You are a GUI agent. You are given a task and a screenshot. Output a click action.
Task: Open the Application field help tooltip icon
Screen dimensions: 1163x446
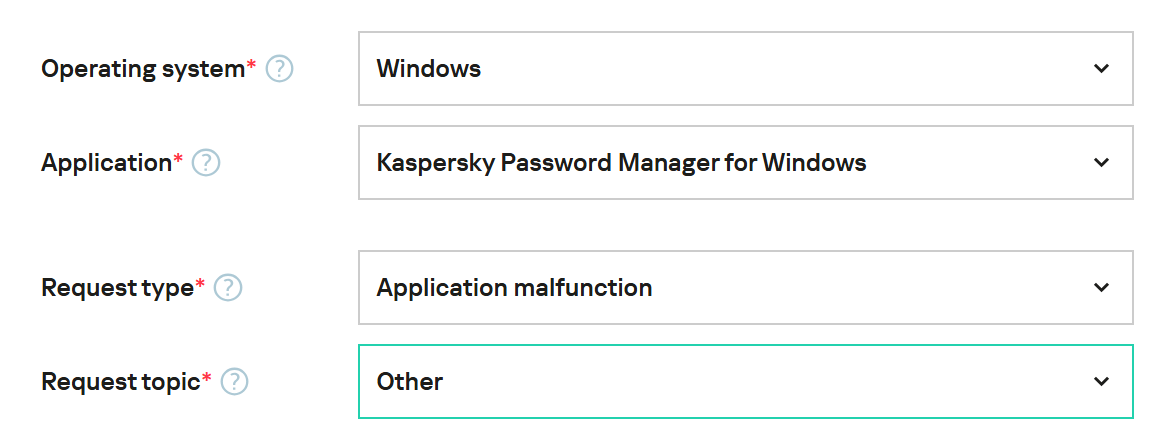coord(205,163)
